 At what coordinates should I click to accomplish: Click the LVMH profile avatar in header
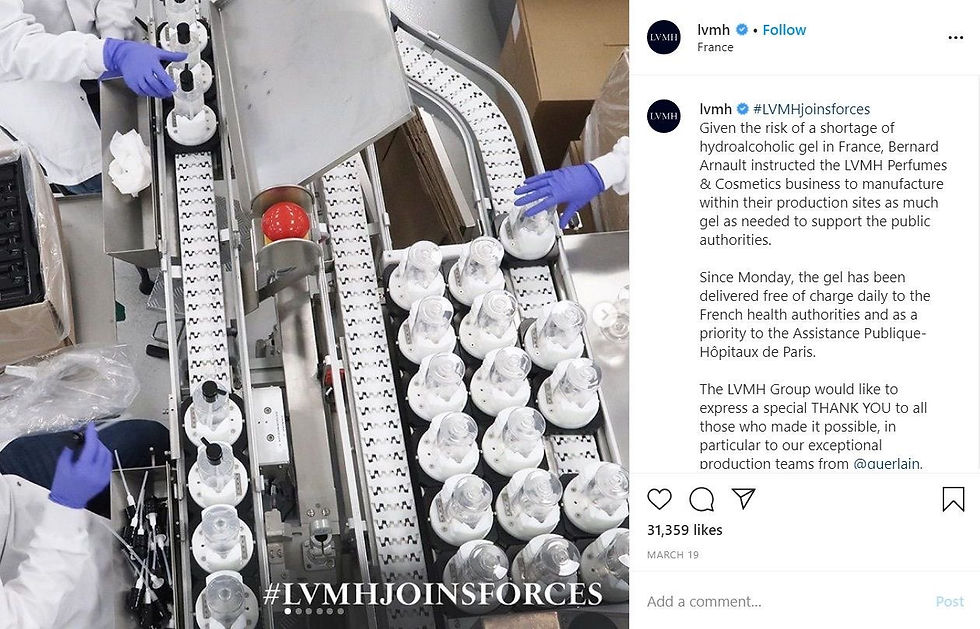(x=664, y=37)
